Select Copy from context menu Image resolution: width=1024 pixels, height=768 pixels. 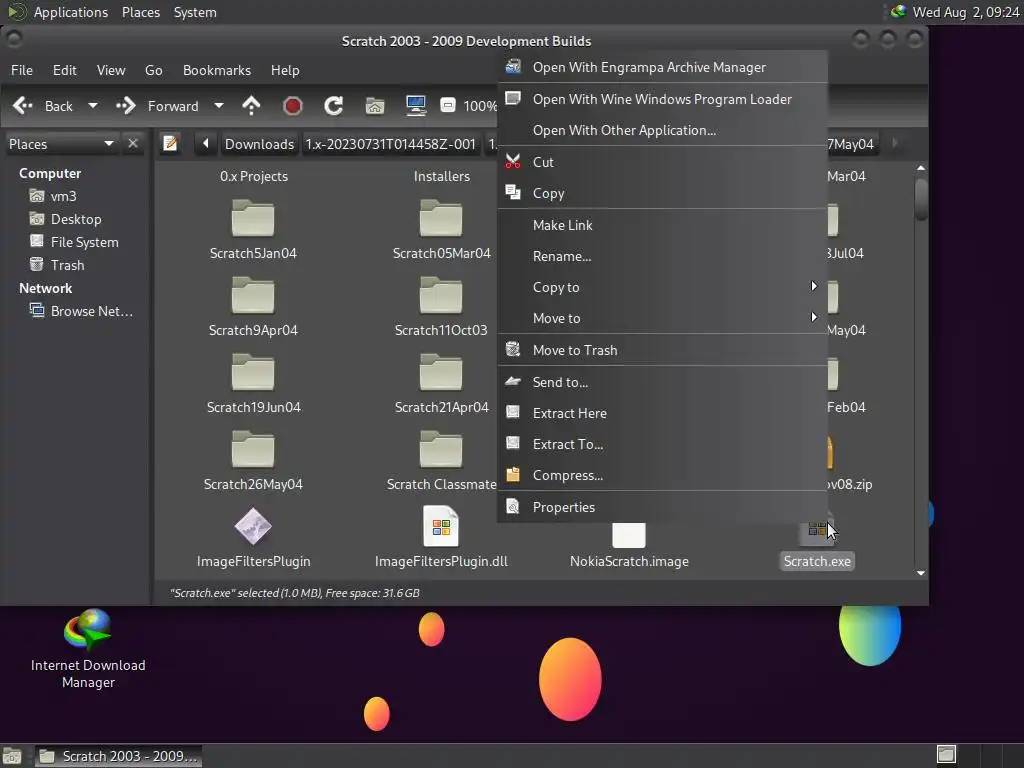[x=662, y=193]
